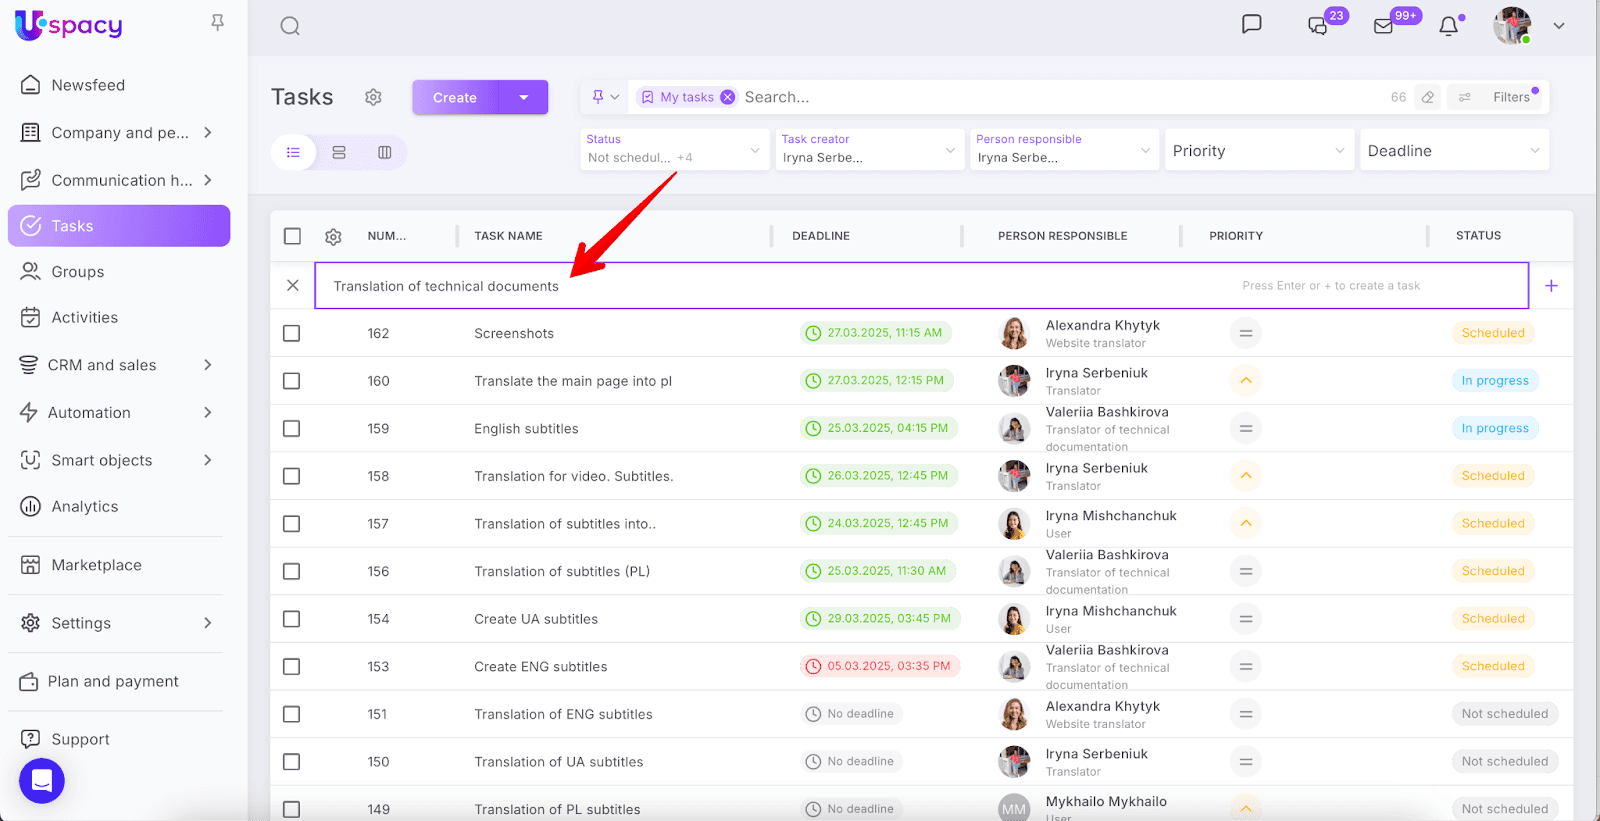The height and width of the screenshot is (821, 1600).
Task: Switch to kanban board view icon
Action: point(385,152)
